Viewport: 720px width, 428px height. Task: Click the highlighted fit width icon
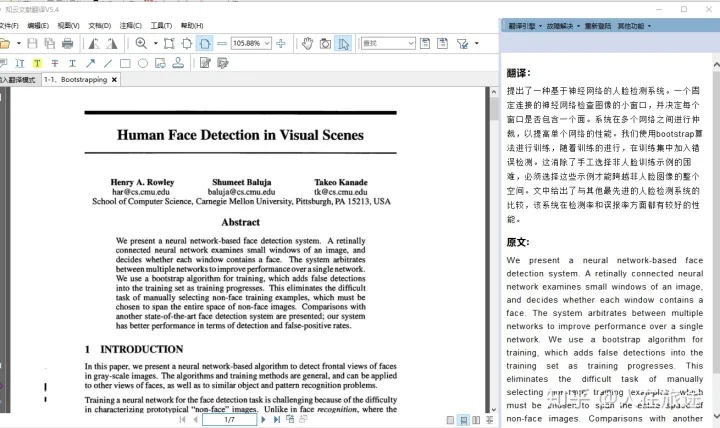pyautogui.click(x=205, y=44)
